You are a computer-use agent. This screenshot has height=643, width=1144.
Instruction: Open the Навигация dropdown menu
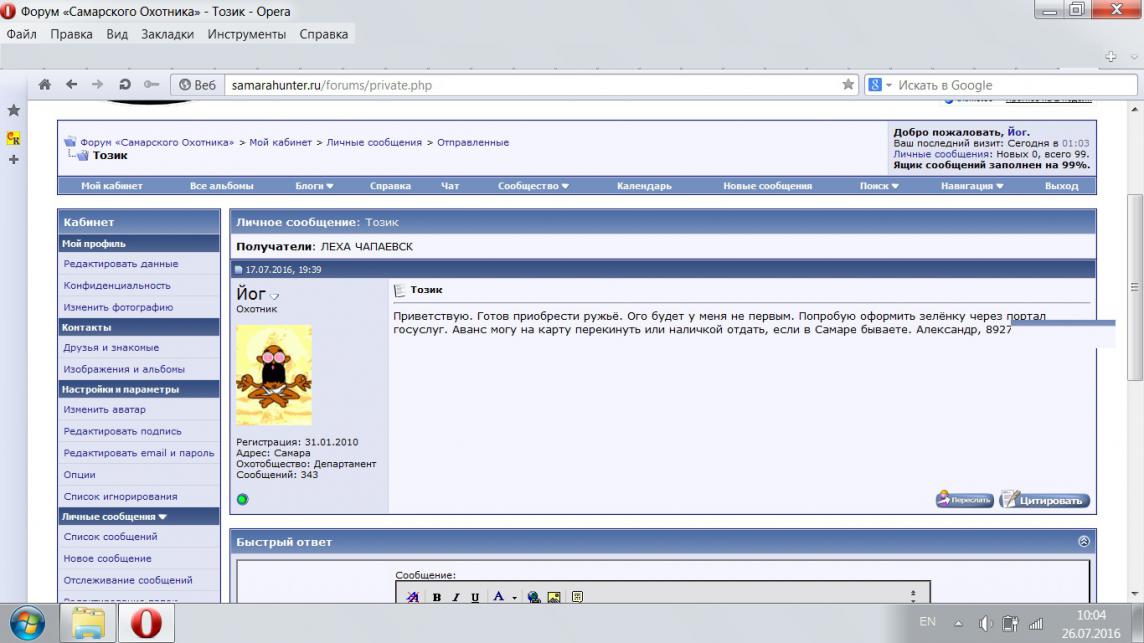coord(971,186)
